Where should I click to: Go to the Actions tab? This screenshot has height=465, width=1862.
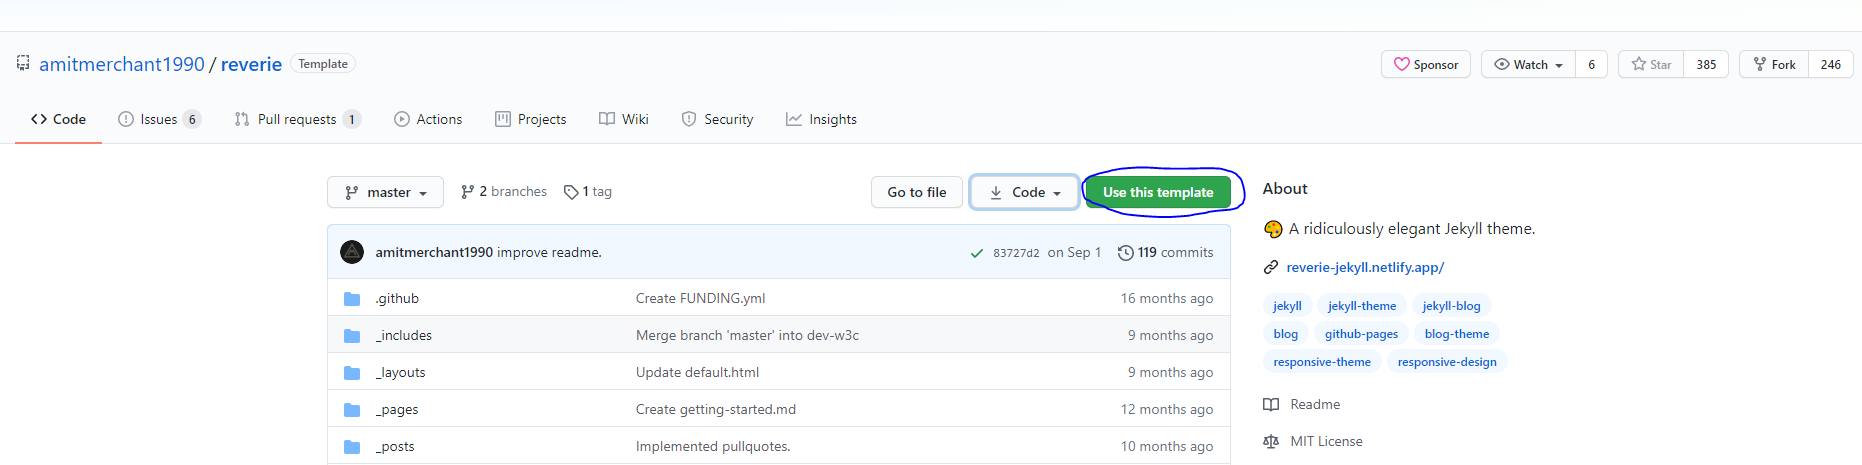point(428,119)
